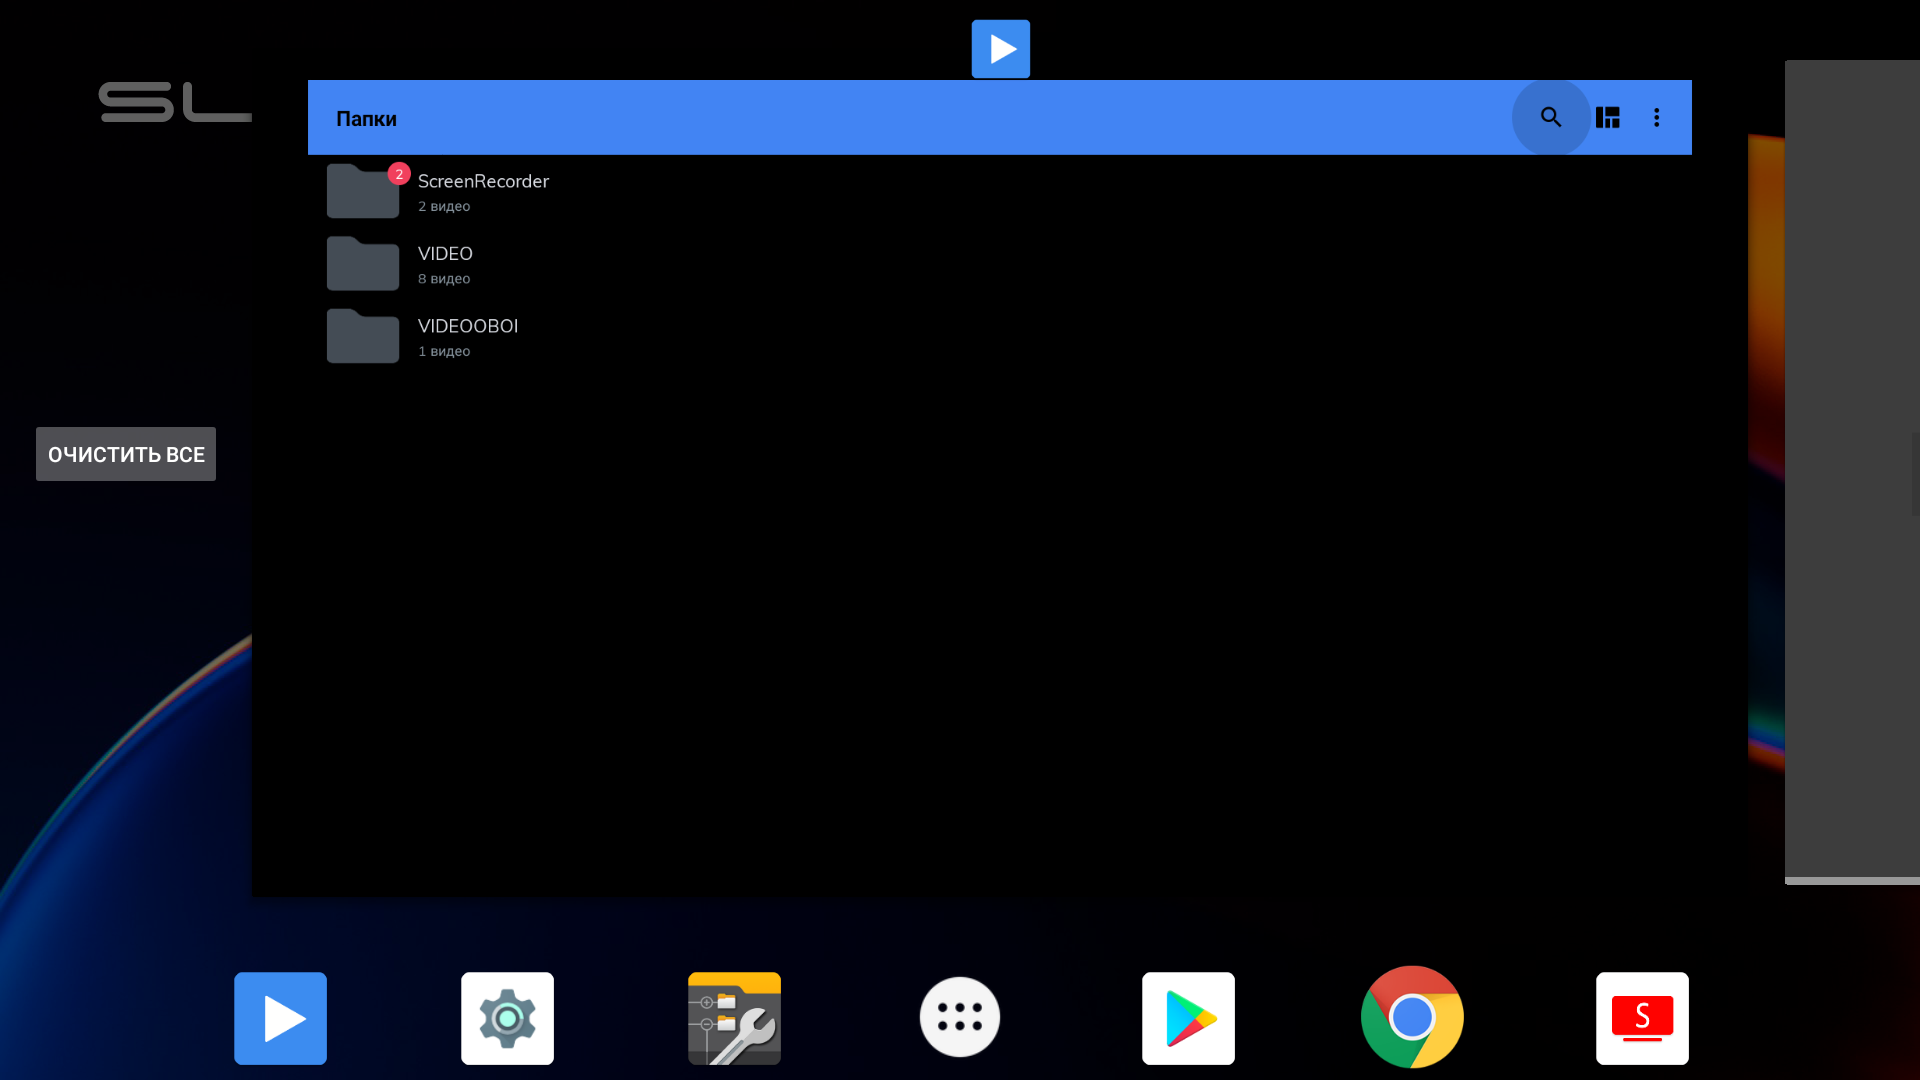Launch the blue video player dock app

pyautogui.click(x=280, y=1018)
